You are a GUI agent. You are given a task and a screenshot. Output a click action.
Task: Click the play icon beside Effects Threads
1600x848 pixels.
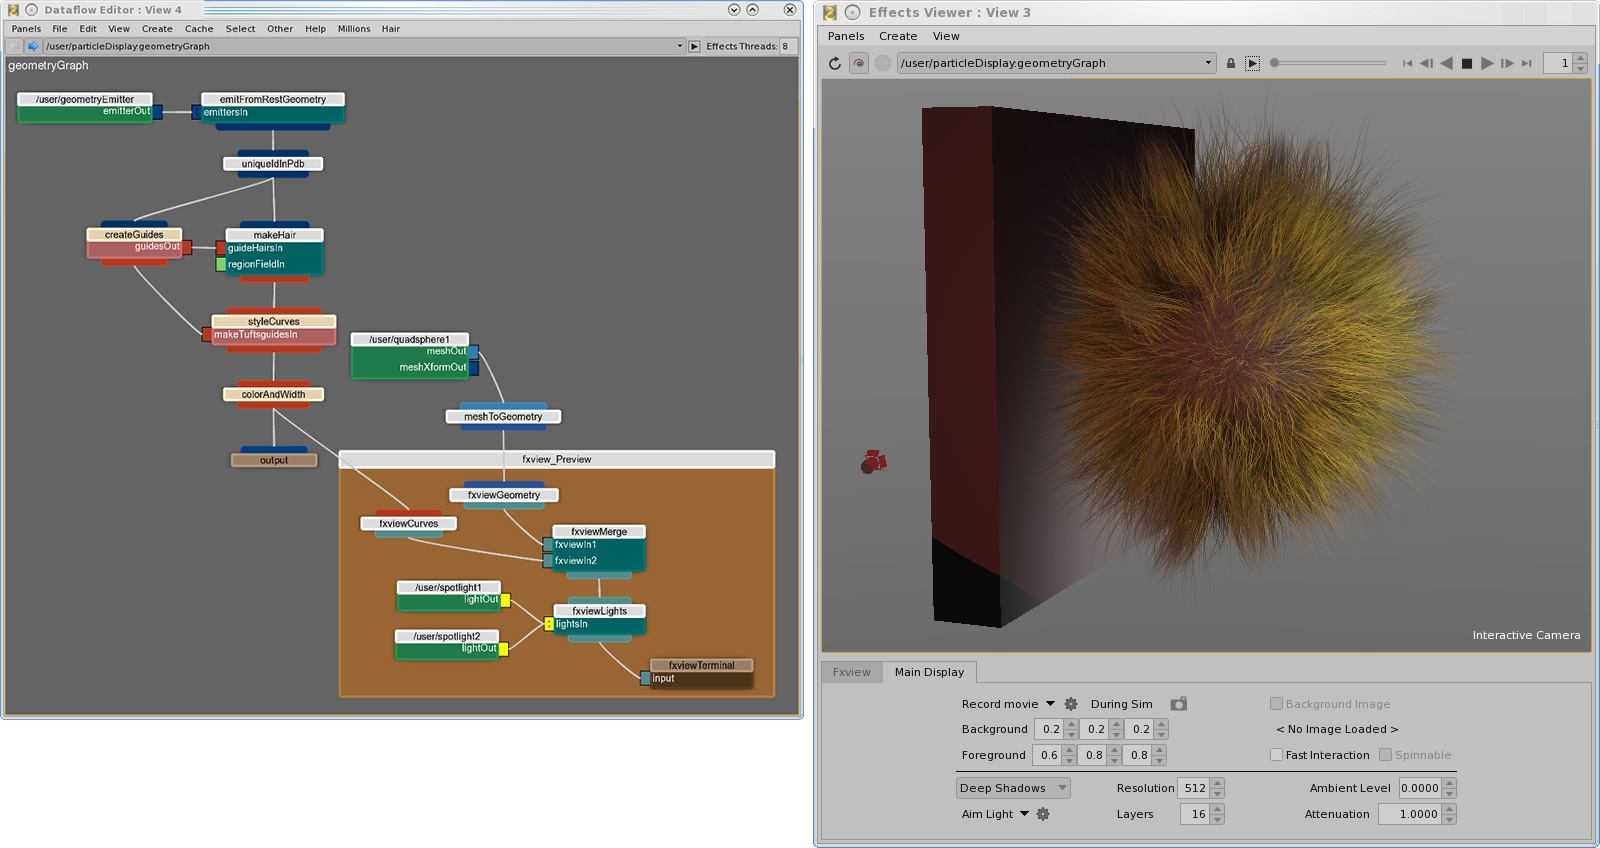click(x=694, y=46)
